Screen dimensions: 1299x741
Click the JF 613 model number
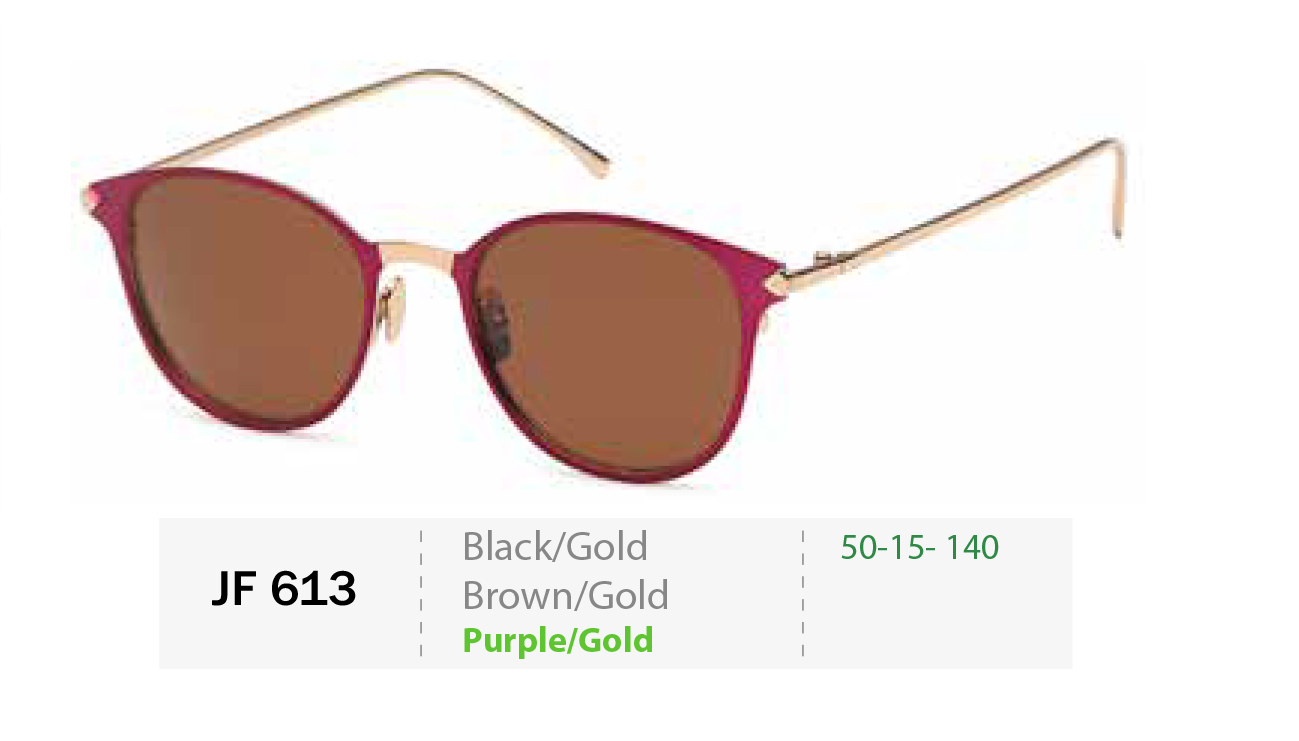point(284,590)
